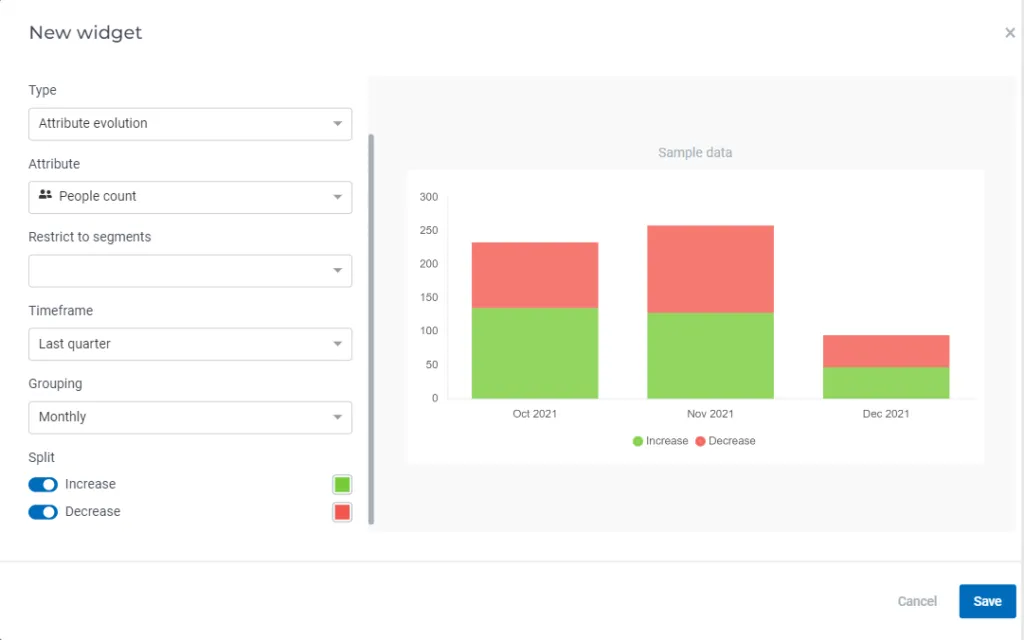Click the Oct 2021 axis label

(x=535, y=414)
